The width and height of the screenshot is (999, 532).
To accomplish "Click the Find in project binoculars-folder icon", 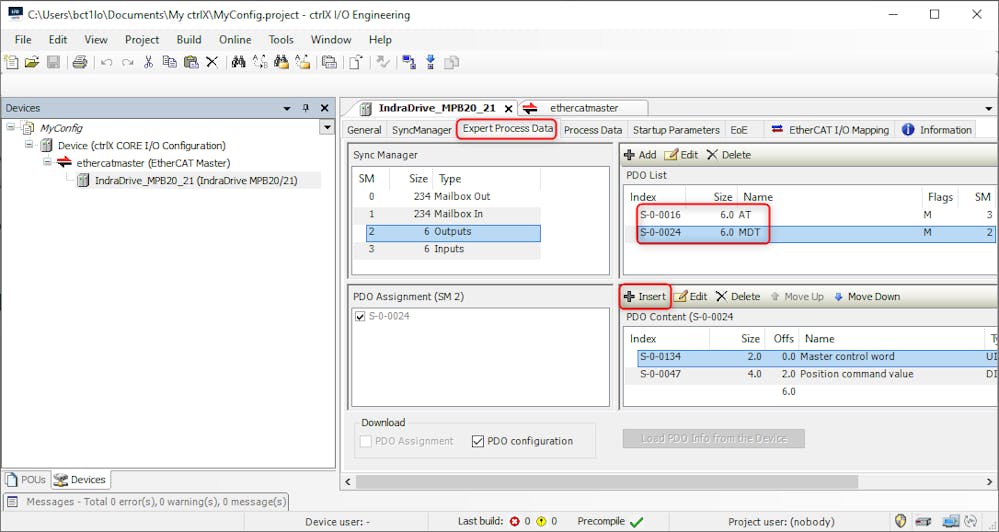I will (281, 62).
